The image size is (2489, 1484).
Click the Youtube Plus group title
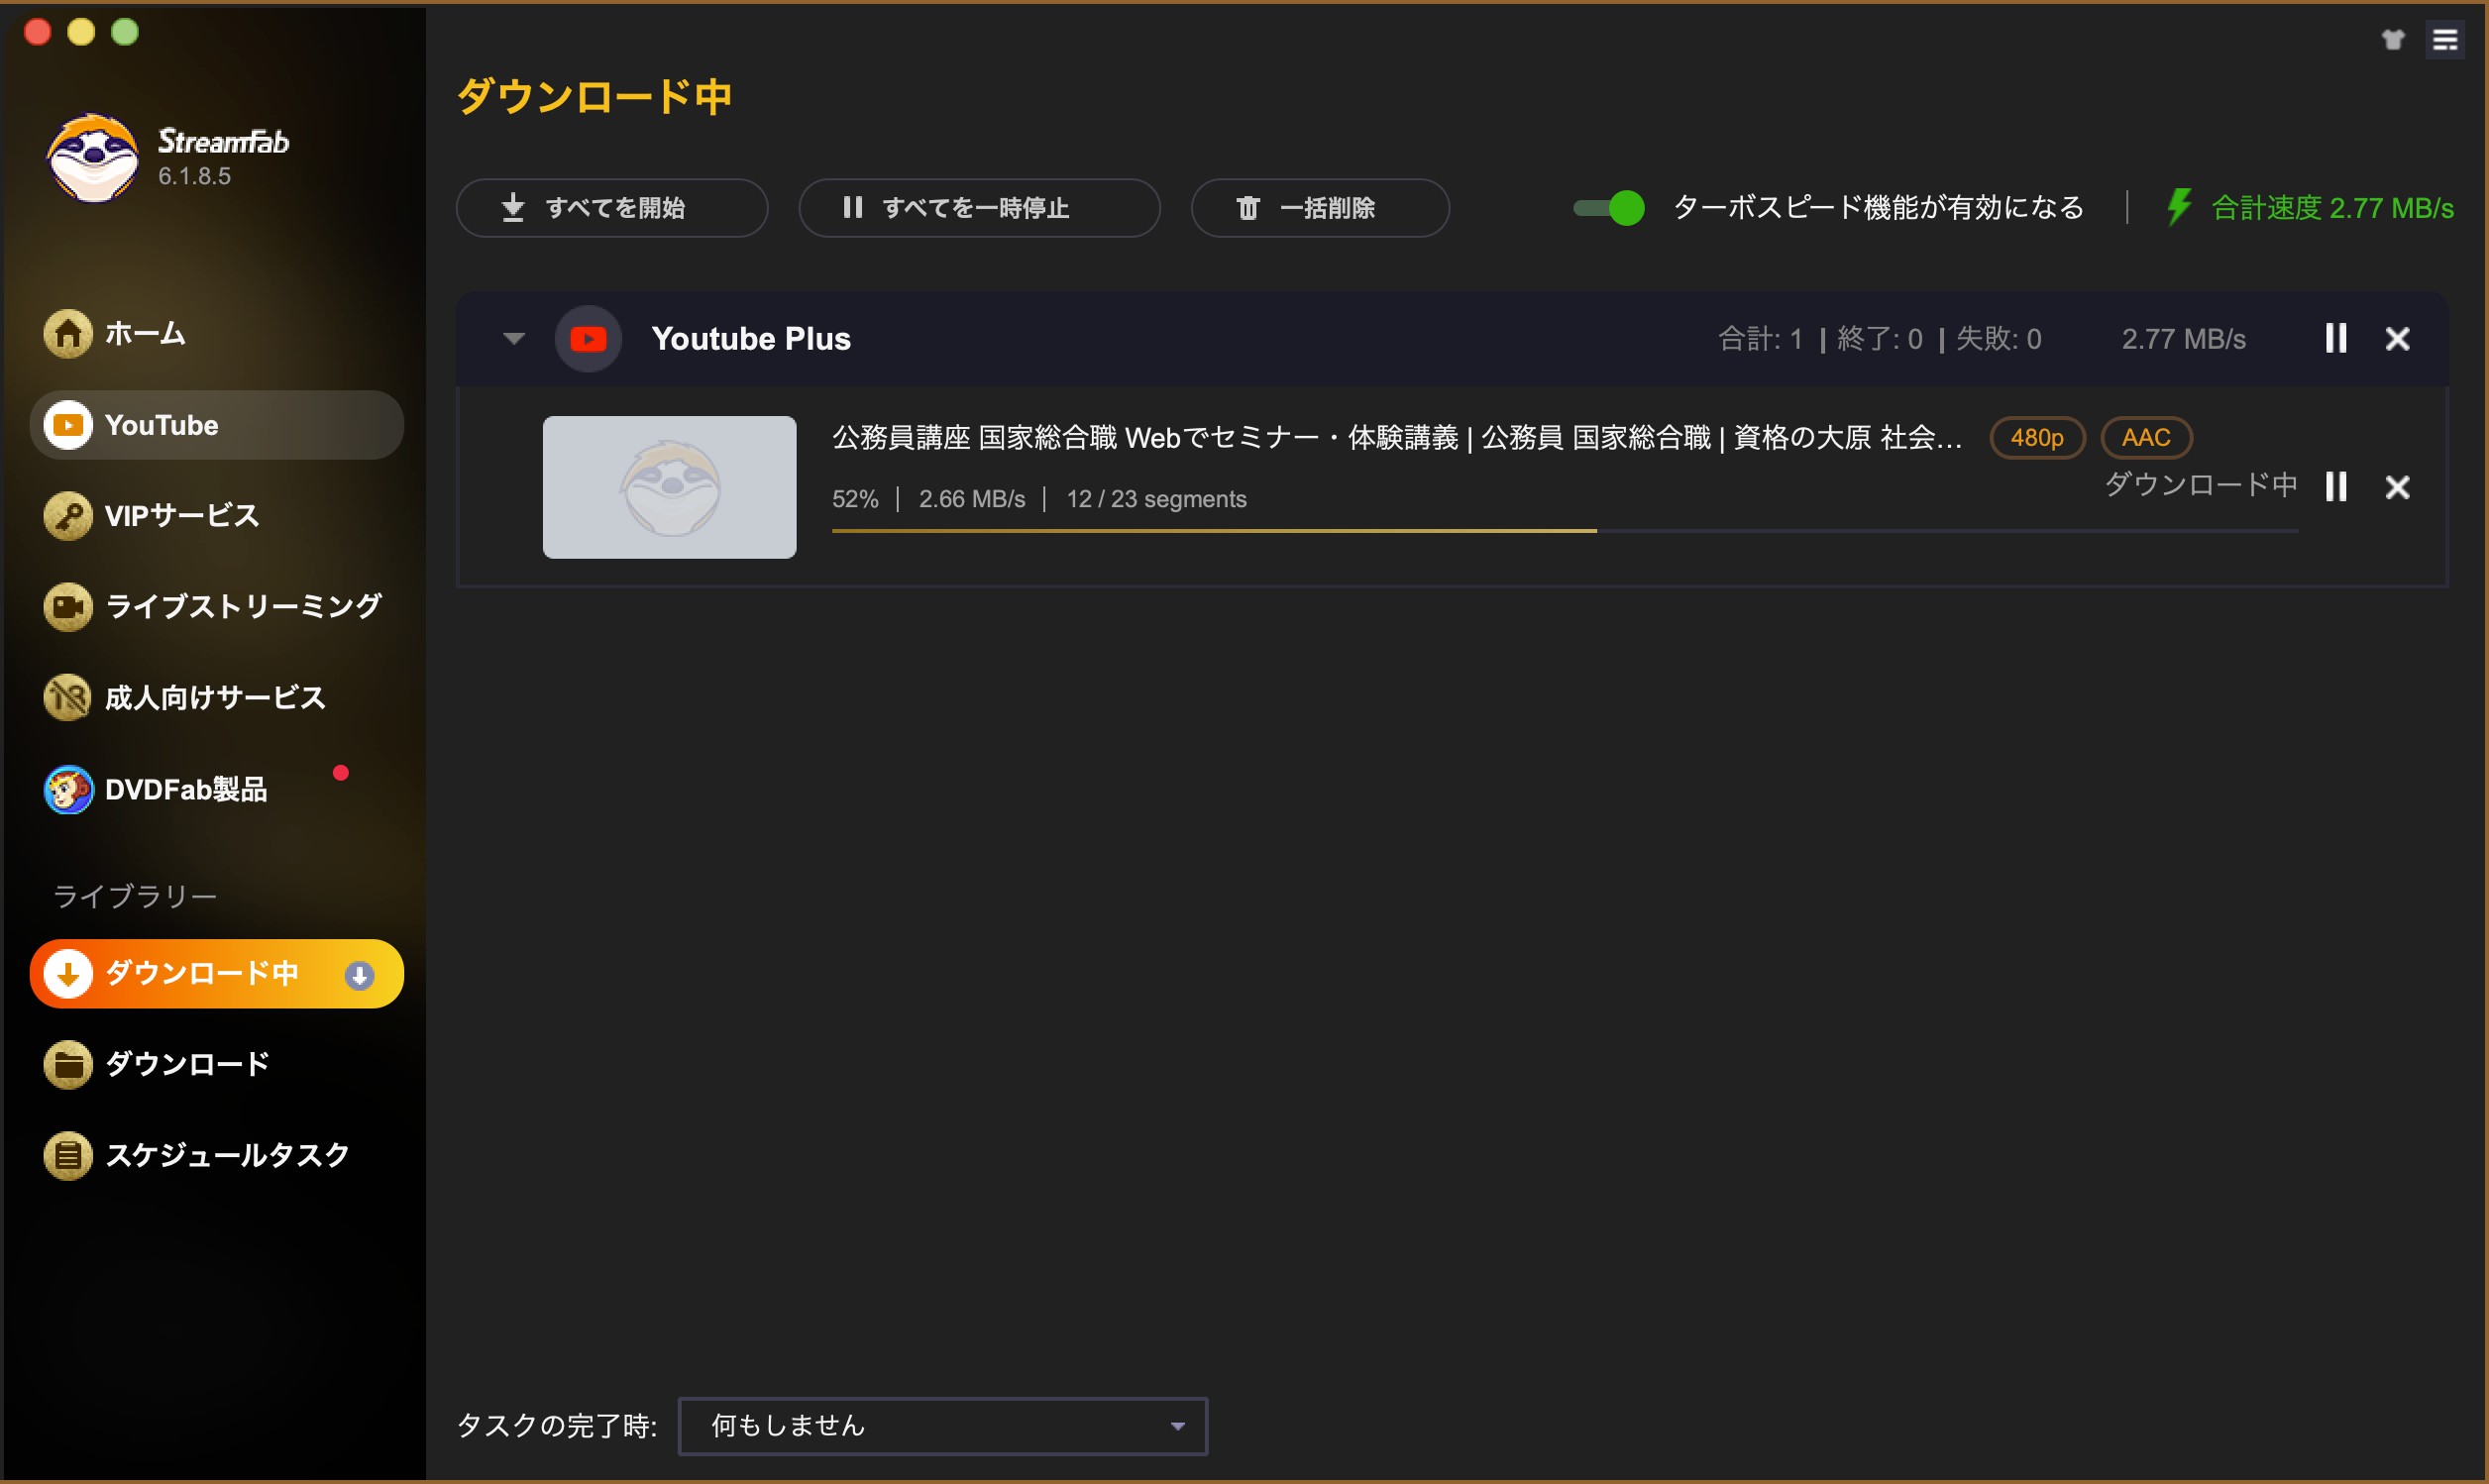tap(751, 339)
